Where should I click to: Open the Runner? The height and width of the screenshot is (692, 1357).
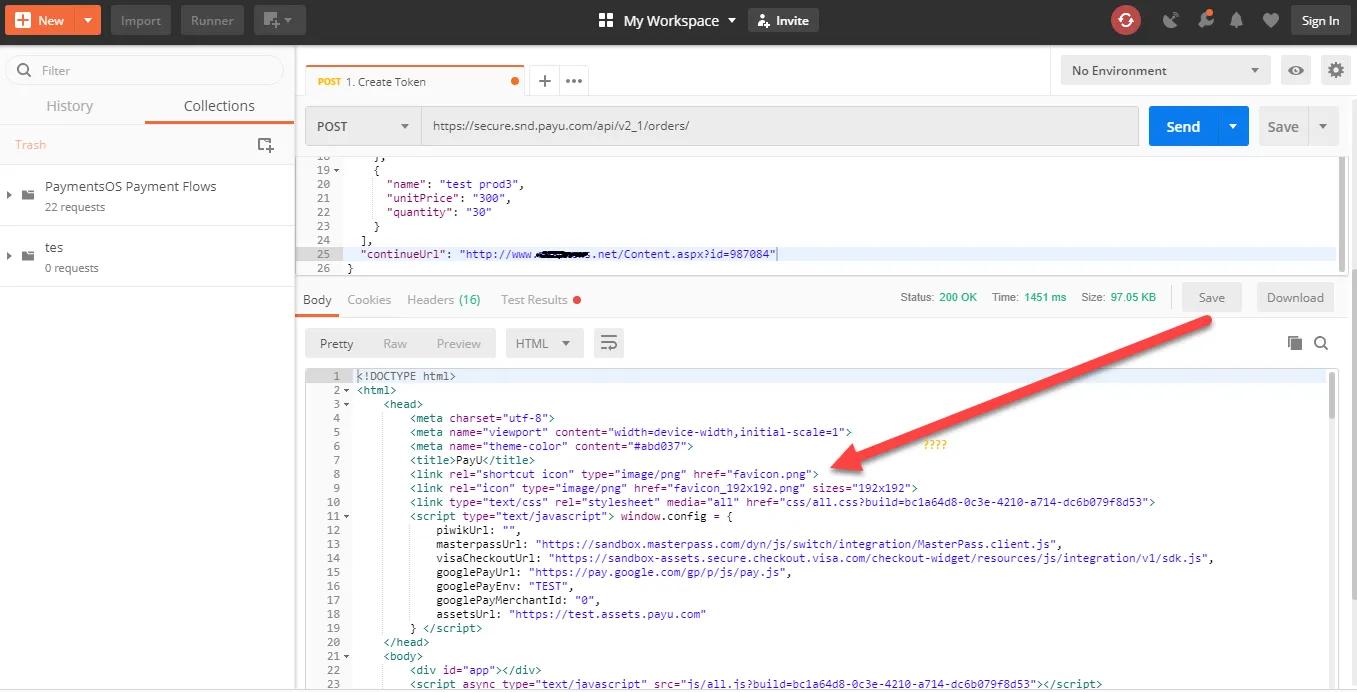click(x=212, y=20)
